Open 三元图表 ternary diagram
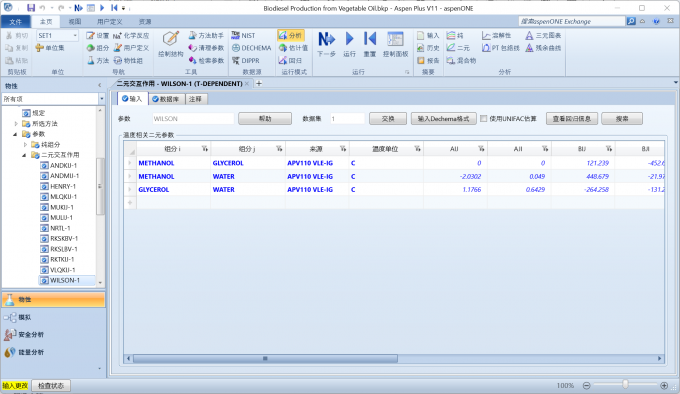Screen dimensions: 680x394 tap(543, 36)
